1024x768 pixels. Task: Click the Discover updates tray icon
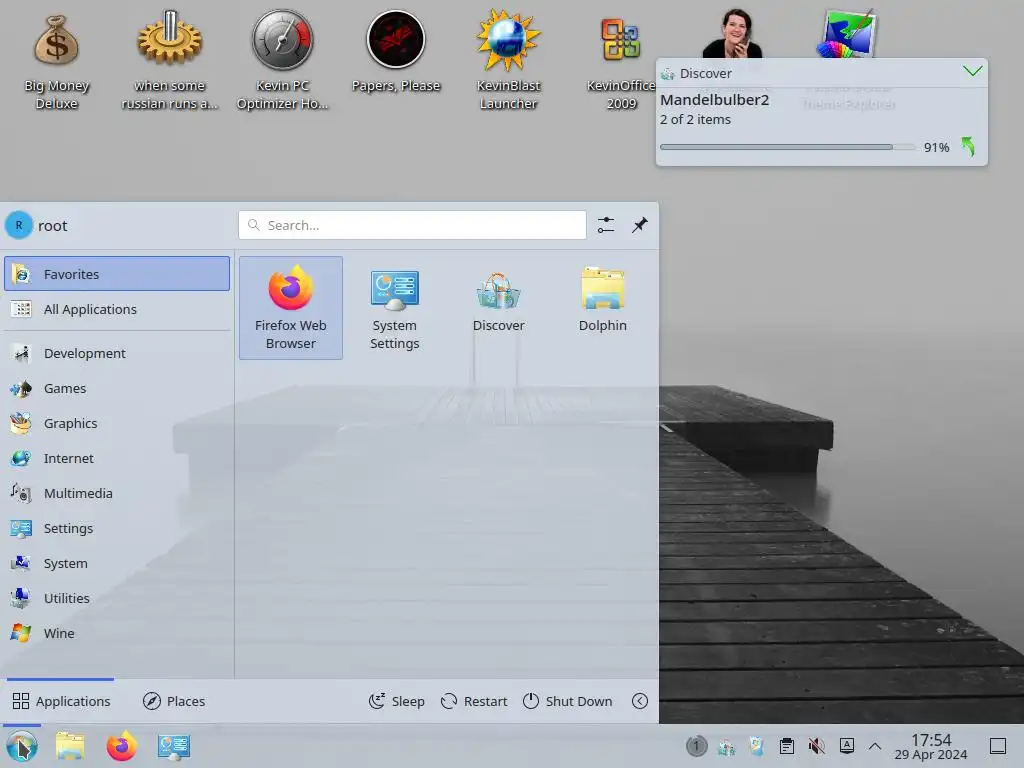pos(726,746)
